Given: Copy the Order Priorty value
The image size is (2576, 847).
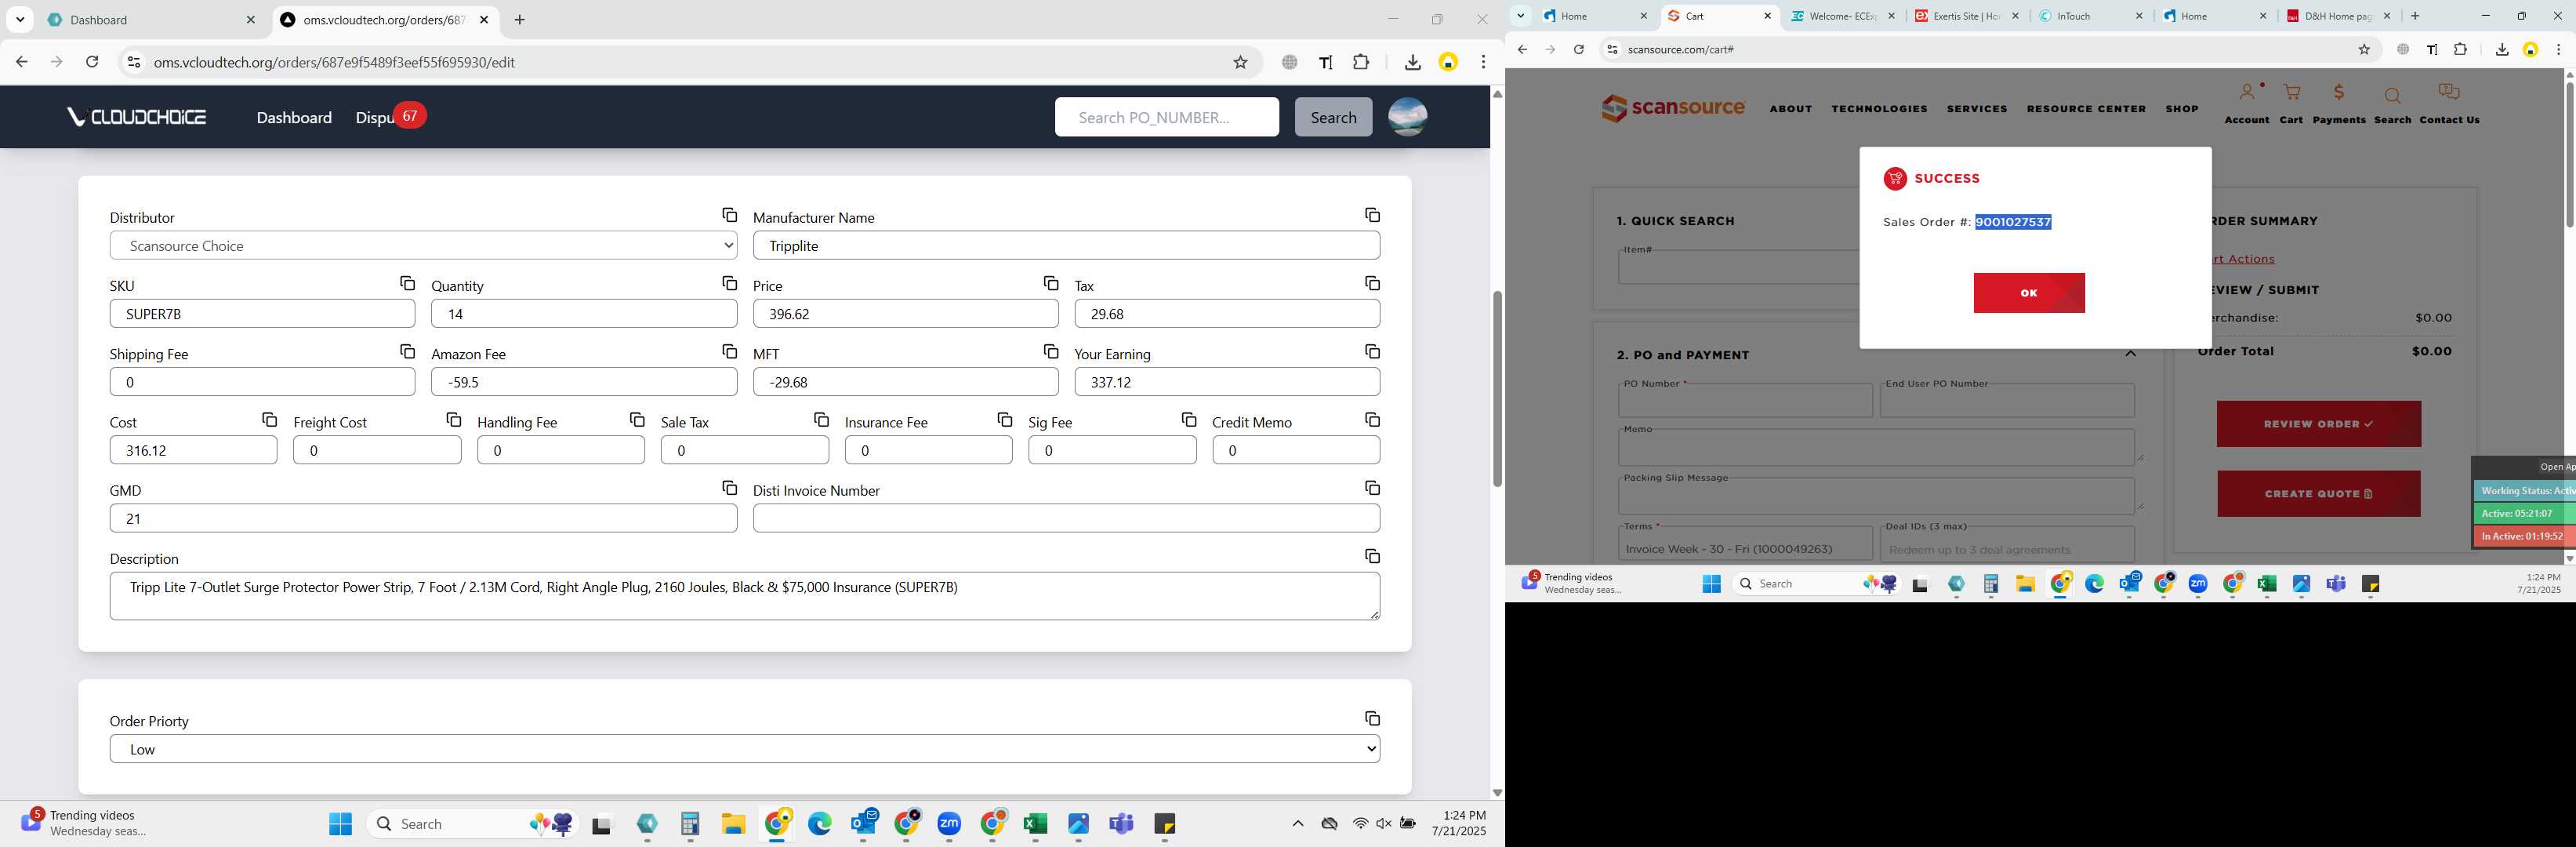Looking at the screenshot, I should coord(1372,718).
